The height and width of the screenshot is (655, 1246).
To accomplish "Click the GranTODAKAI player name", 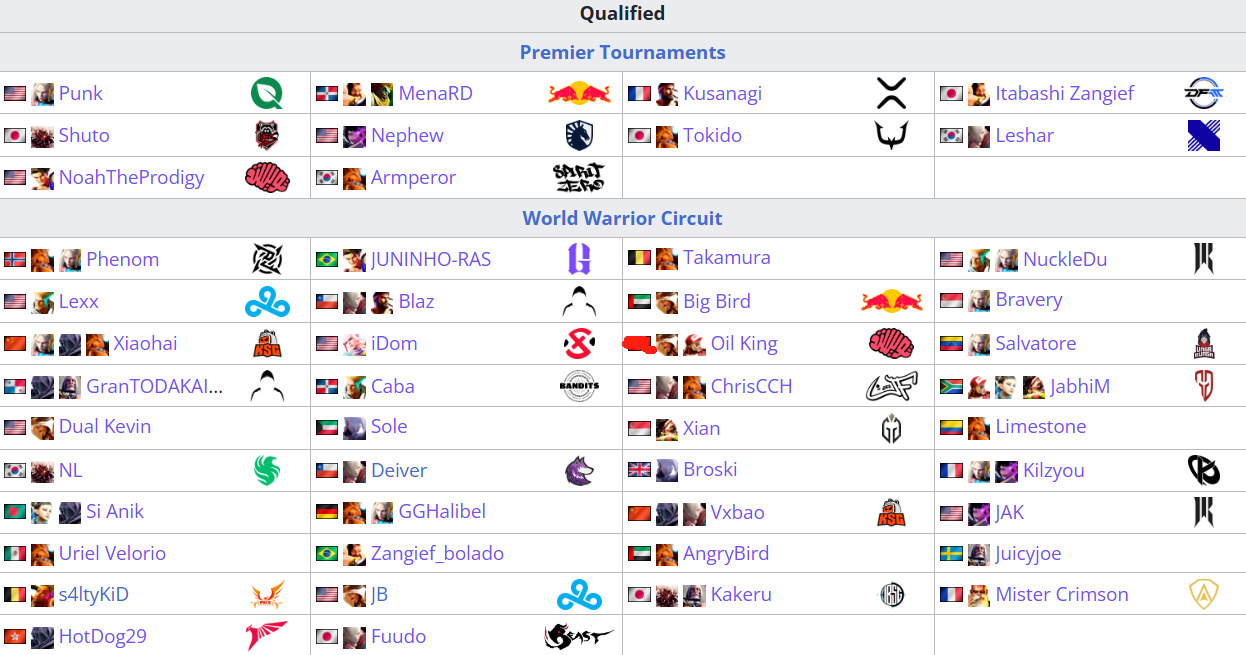I will [x=155, y=386].
